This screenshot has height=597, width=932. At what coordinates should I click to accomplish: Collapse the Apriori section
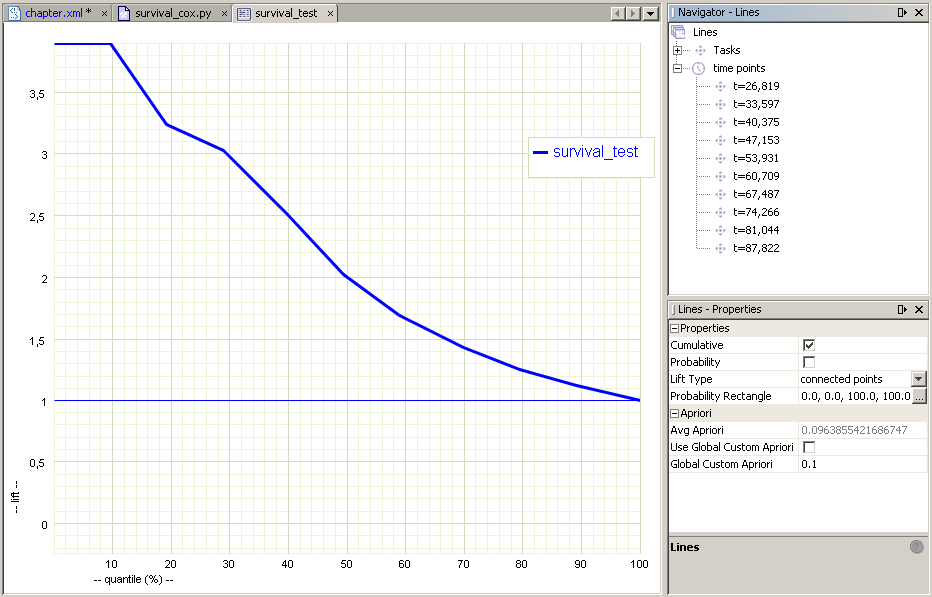675,413
